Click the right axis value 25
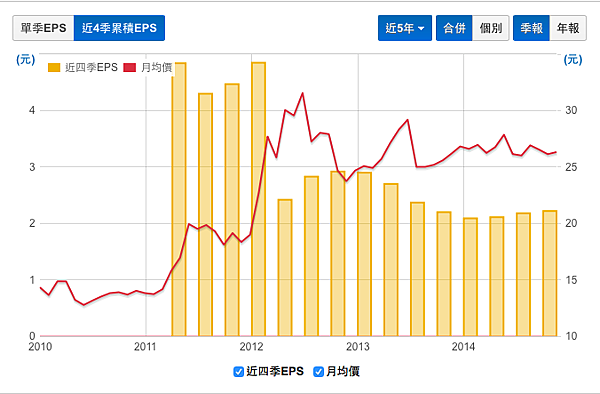 (x=571, y=167)
